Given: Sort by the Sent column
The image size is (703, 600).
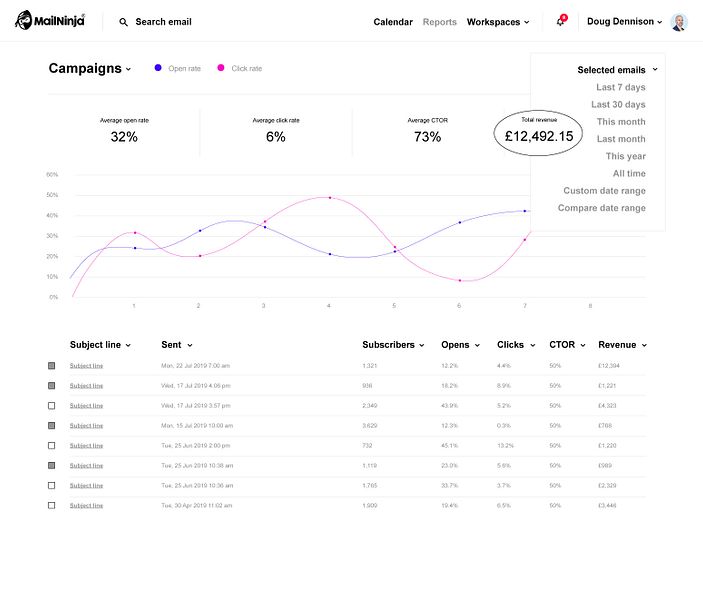Looking at the screenshot, I should point(177,345).
